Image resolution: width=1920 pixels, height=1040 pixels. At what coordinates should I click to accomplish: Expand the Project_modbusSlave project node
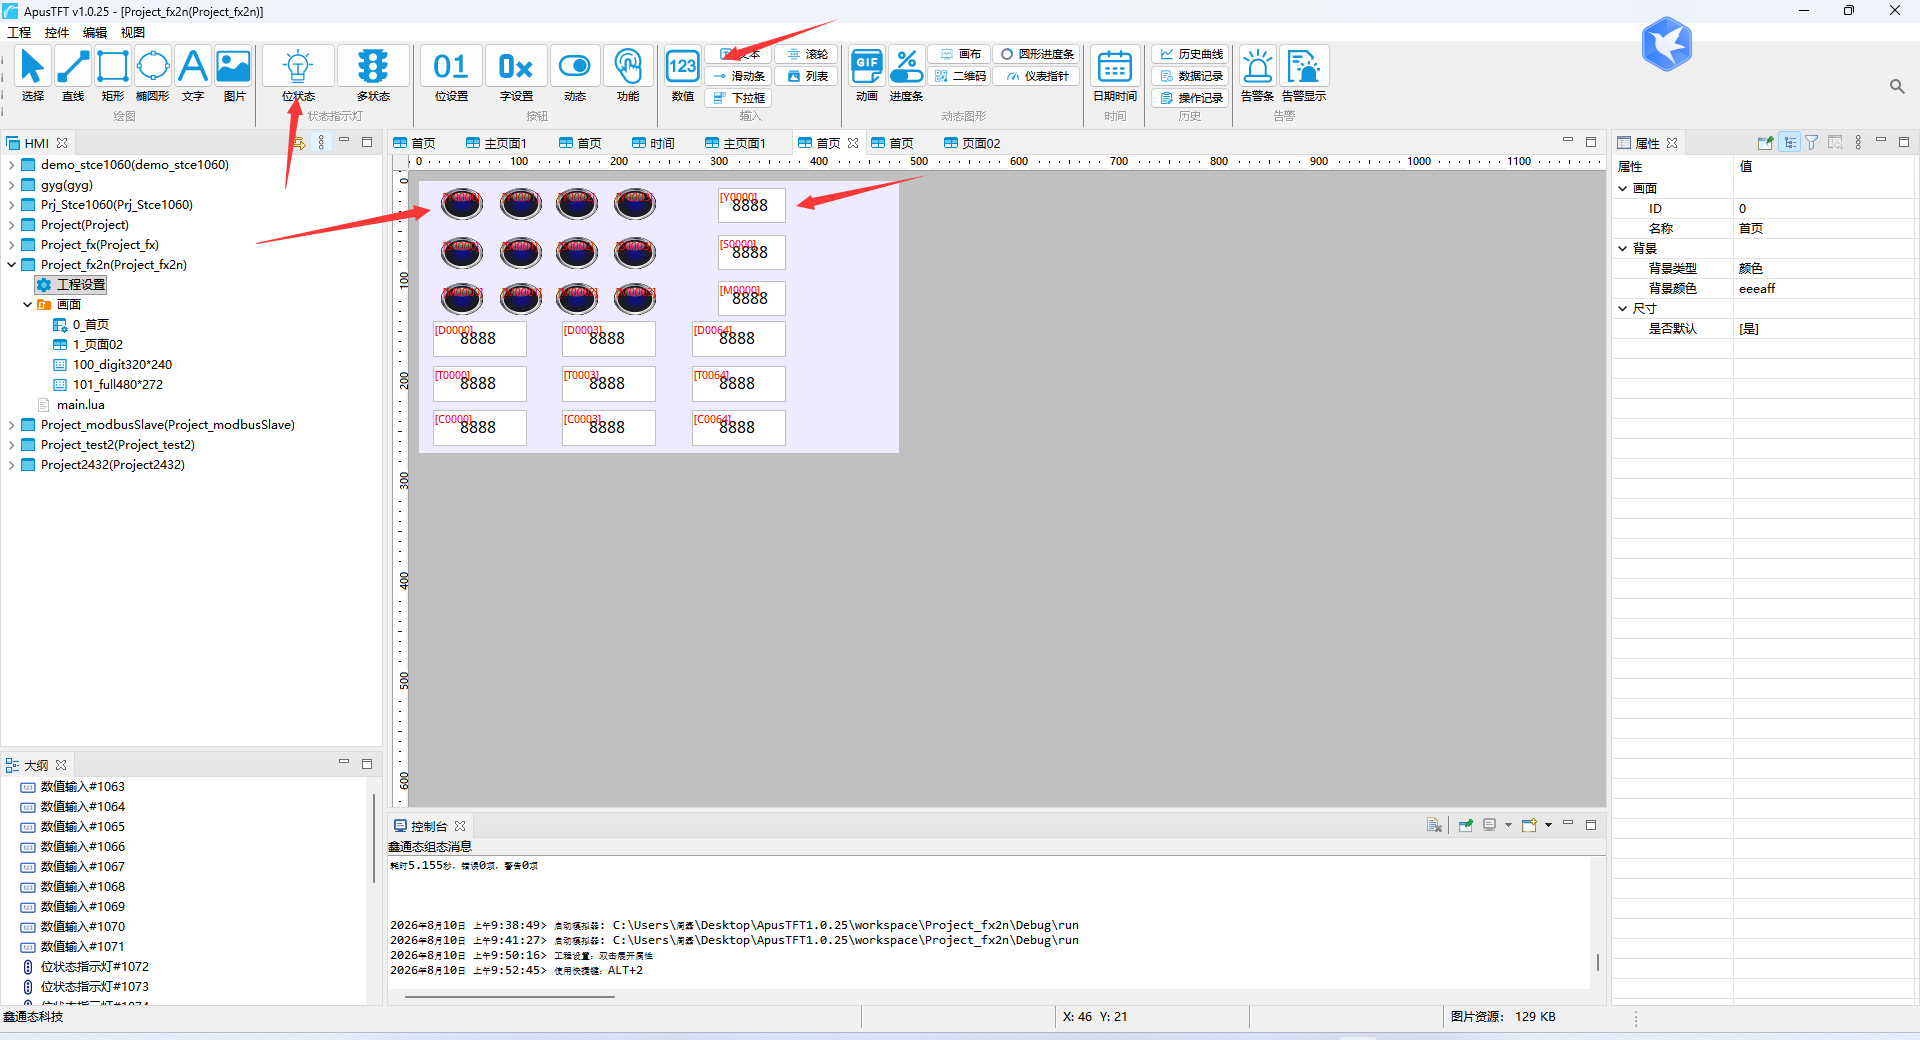(x=11, y=425)
